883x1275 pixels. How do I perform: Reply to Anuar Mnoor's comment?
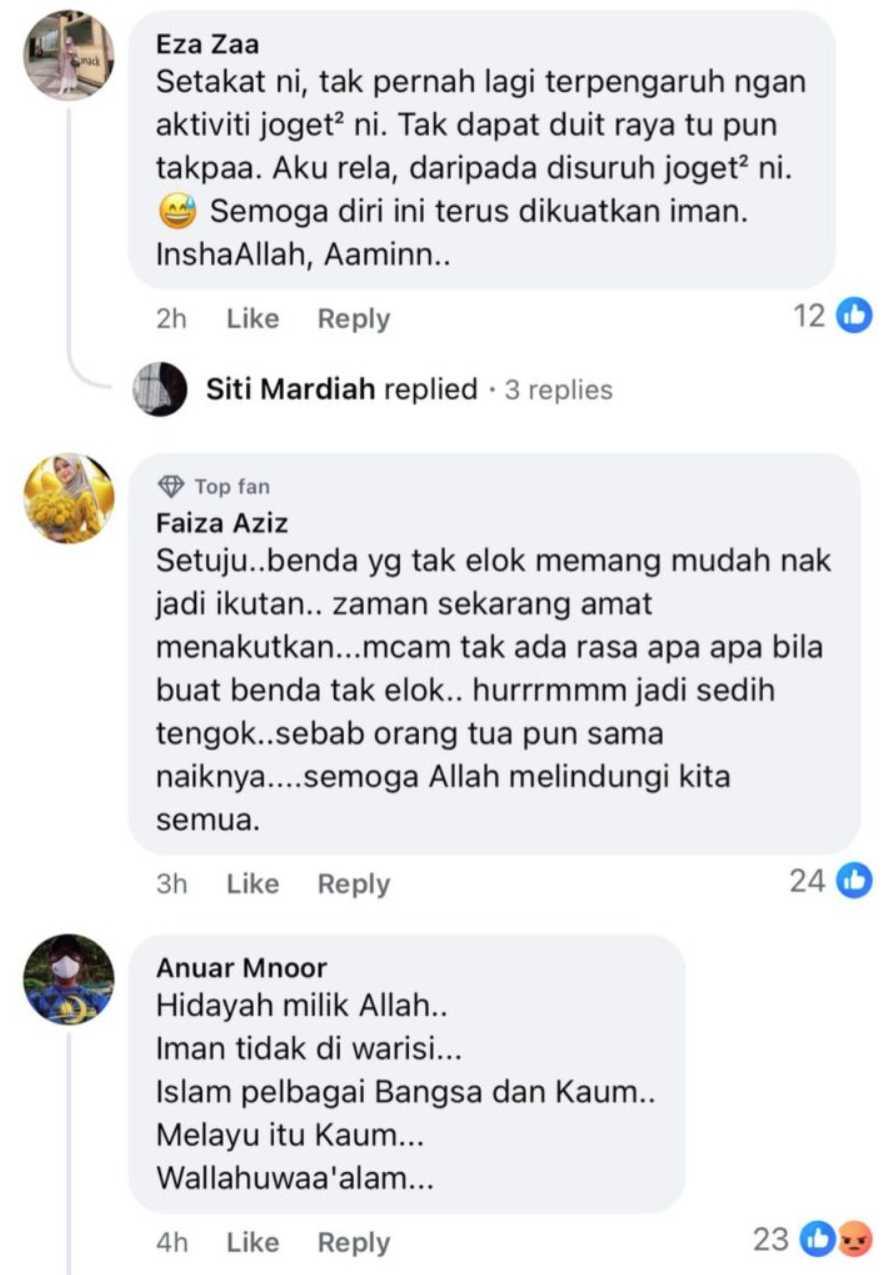click(x=354, y=1242)
